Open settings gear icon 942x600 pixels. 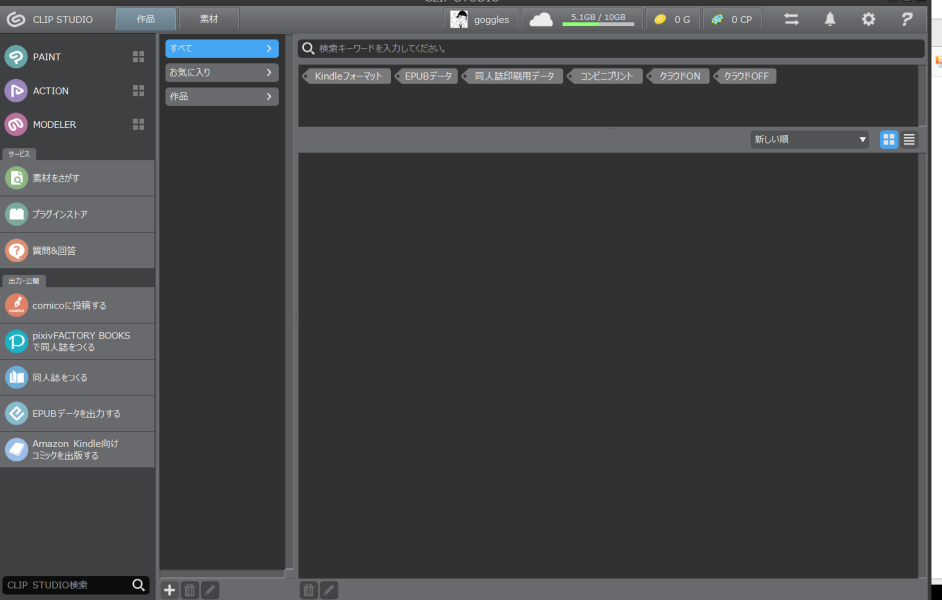(868, 19)
